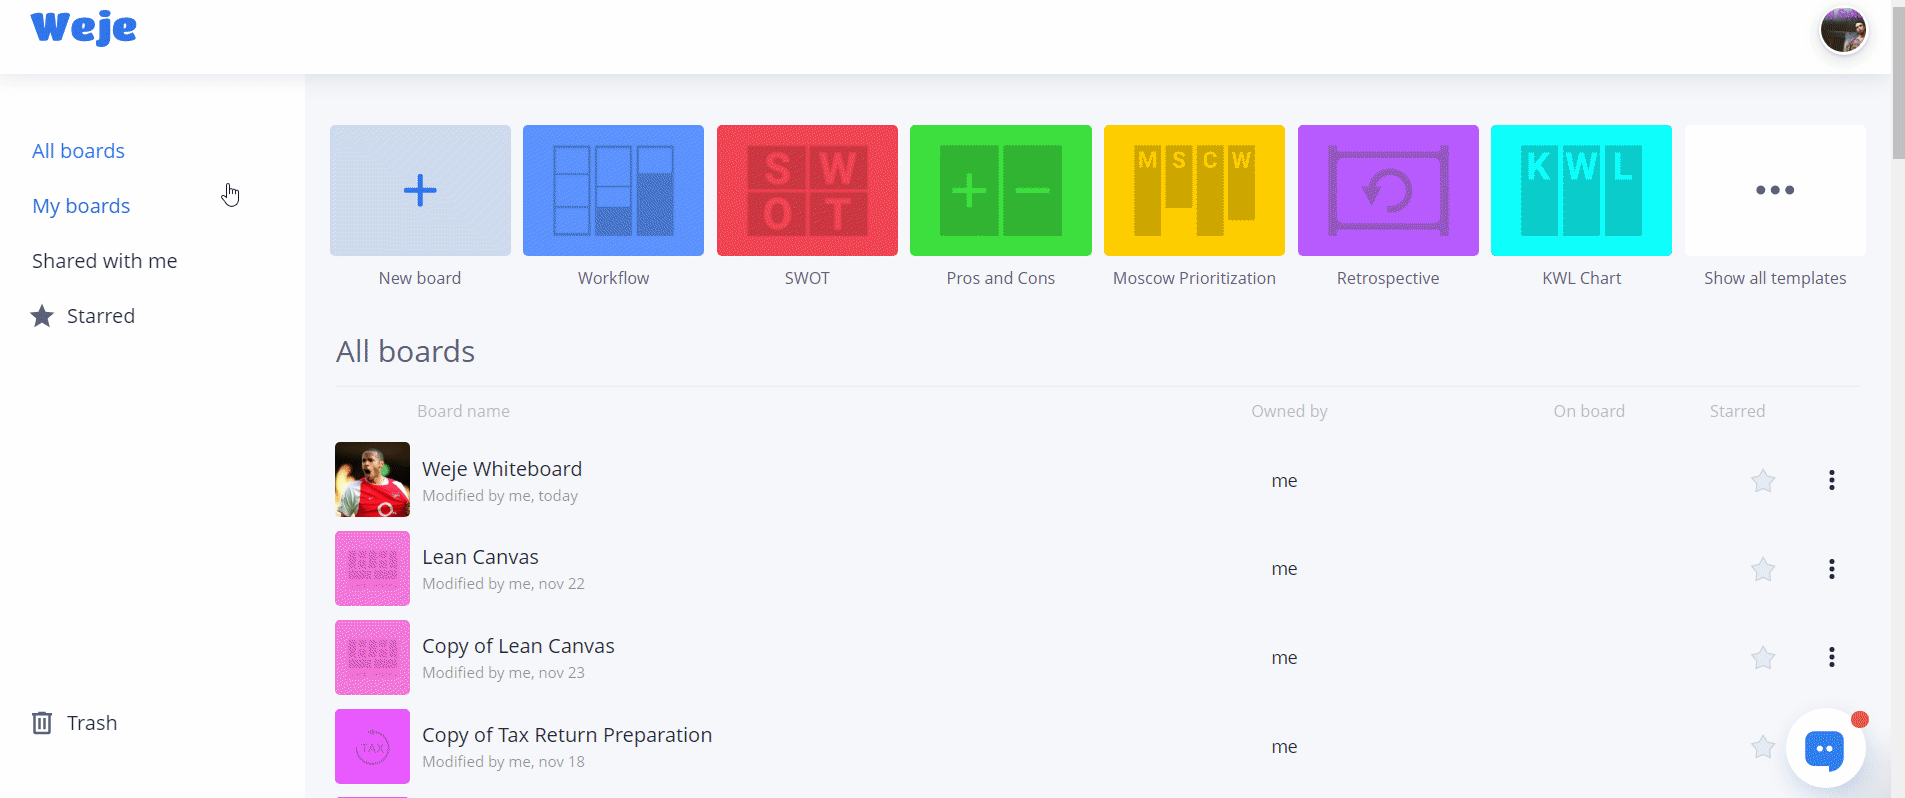This screenshot has height=798, width=1905.
Task: Click the Starred star icon in sidebar
Action: pyautogui.click(x=42, y=316)
